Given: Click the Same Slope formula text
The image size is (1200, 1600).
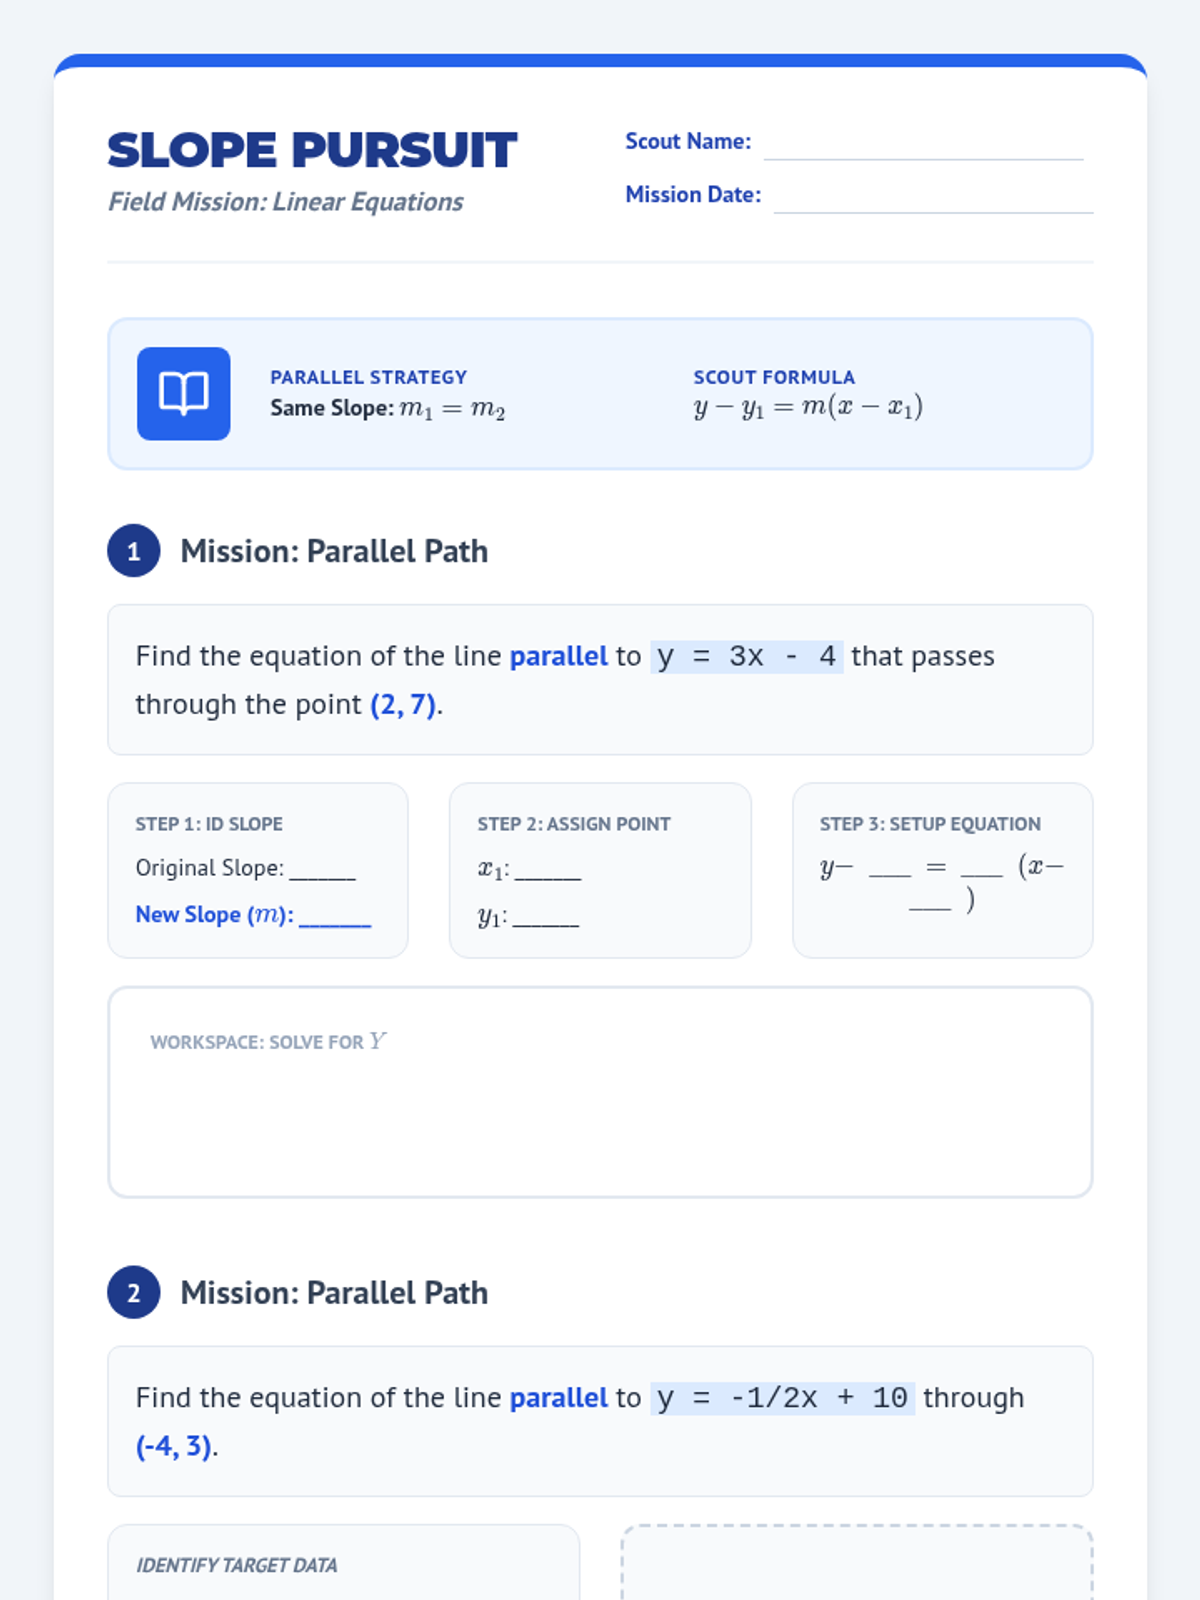Looking at the screenshot, I should [x=388, y=409].
